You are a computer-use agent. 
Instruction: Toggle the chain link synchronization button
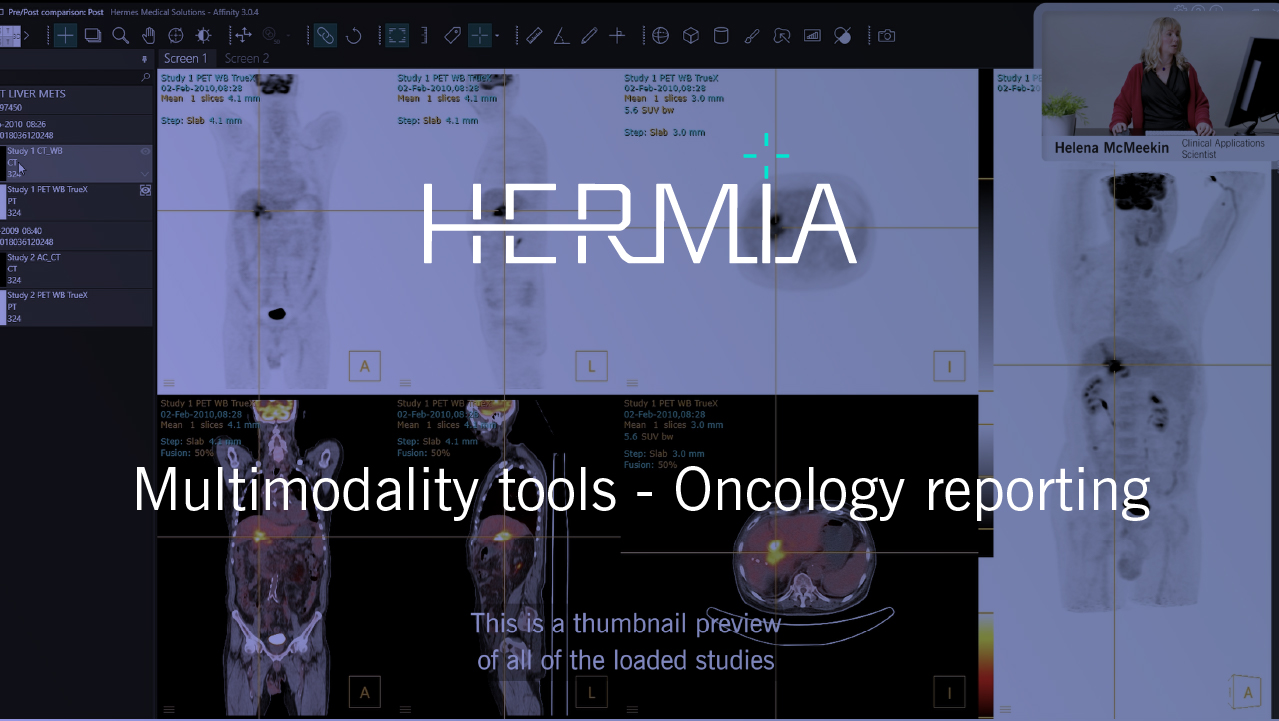325,36
